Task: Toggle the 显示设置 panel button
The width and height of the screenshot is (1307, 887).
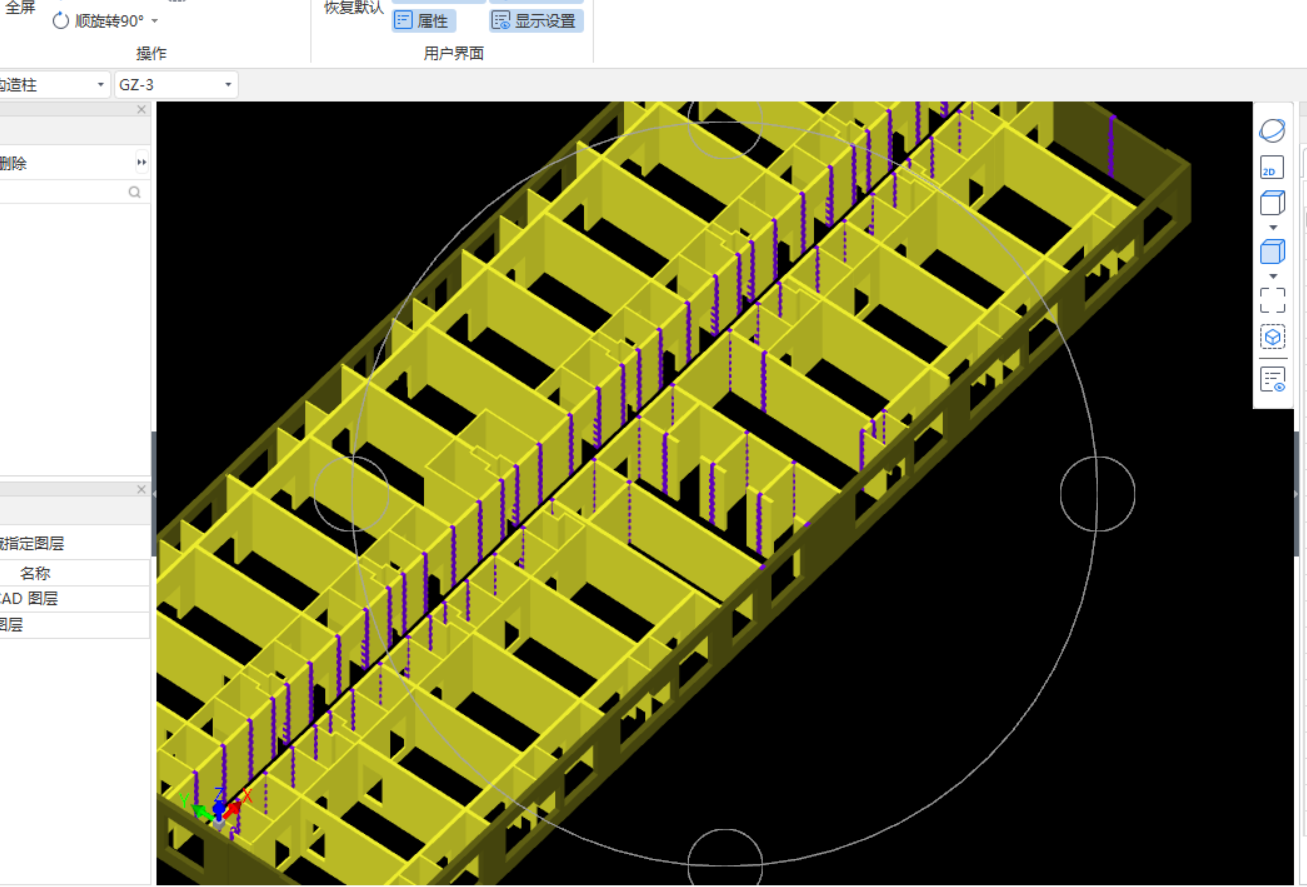Action: pyautogui.click(x=536, y=20)
